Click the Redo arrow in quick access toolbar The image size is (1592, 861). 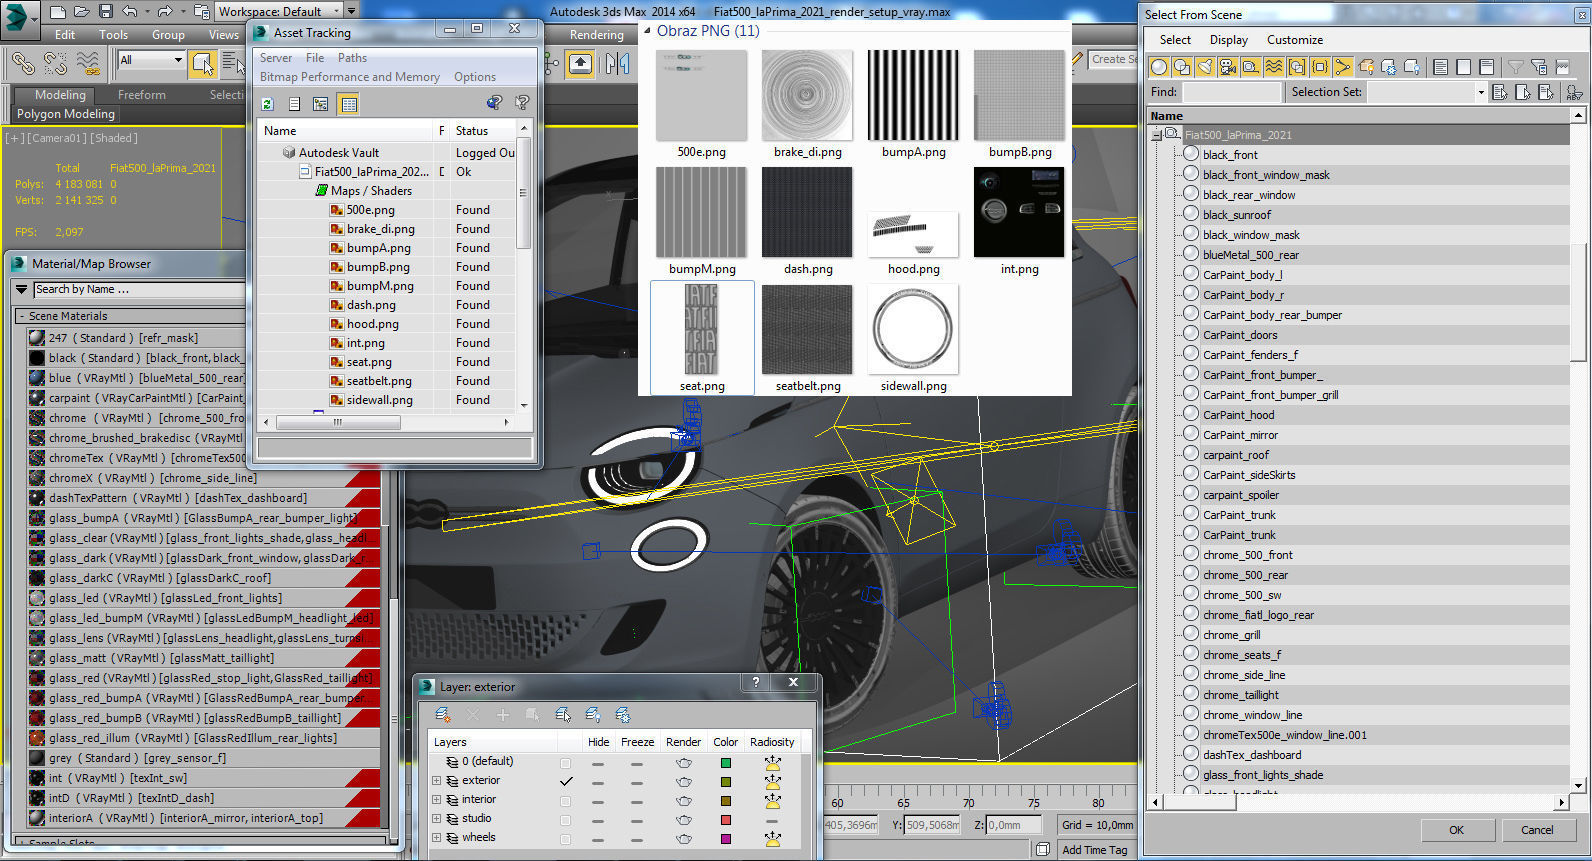(165, 11)
